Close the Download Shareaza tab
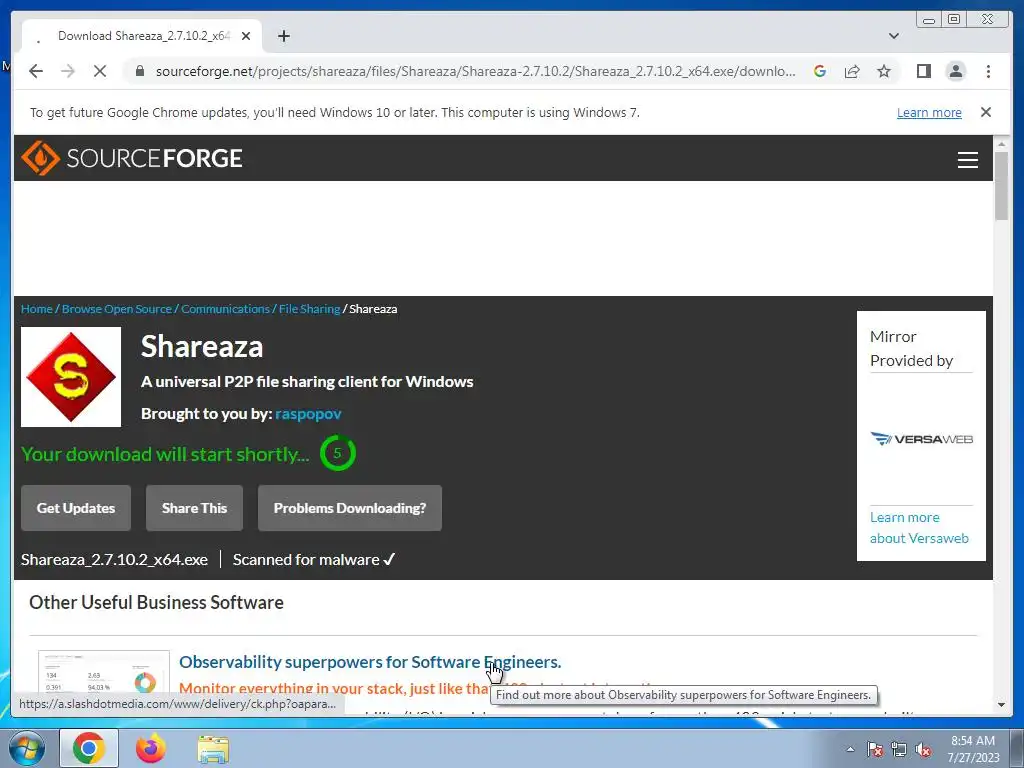The image size is (1024, 768). 246,36
